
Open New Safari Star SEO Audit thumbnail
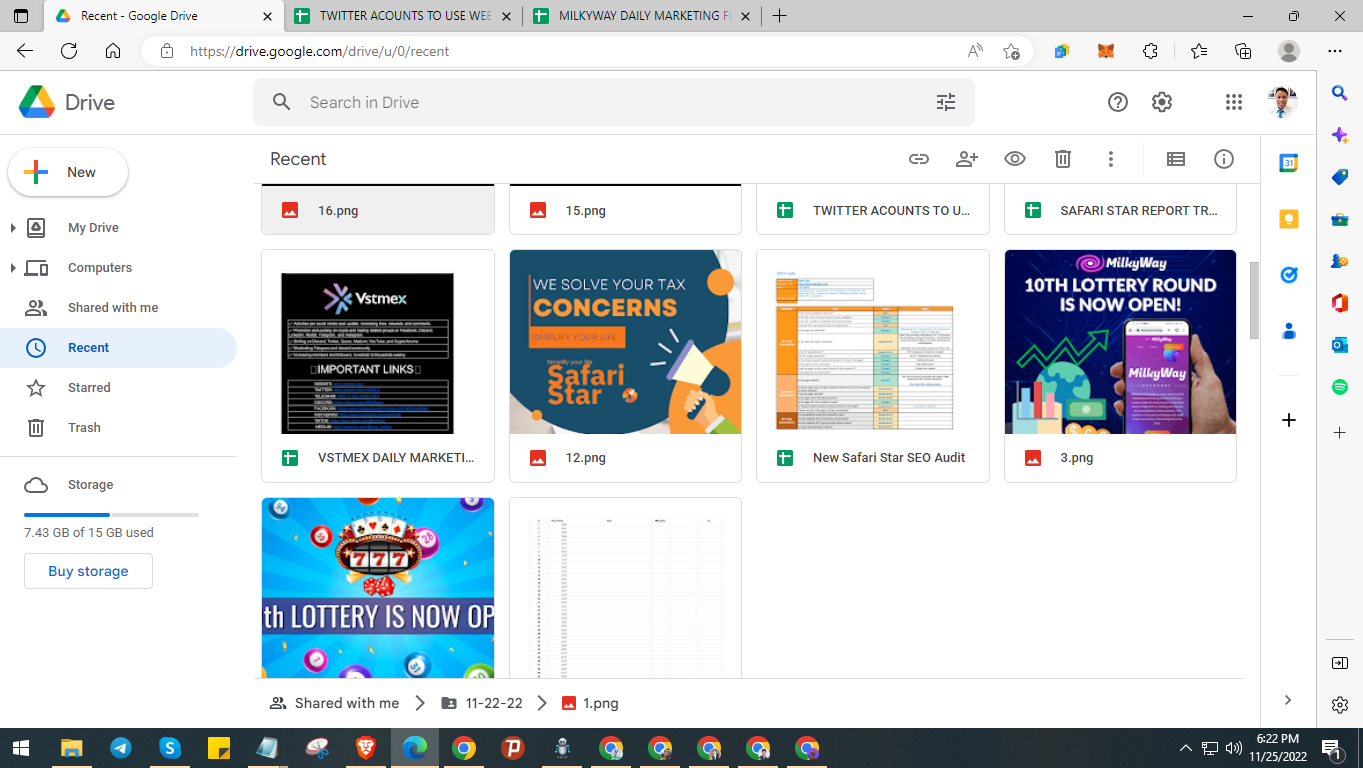(873, 342)
